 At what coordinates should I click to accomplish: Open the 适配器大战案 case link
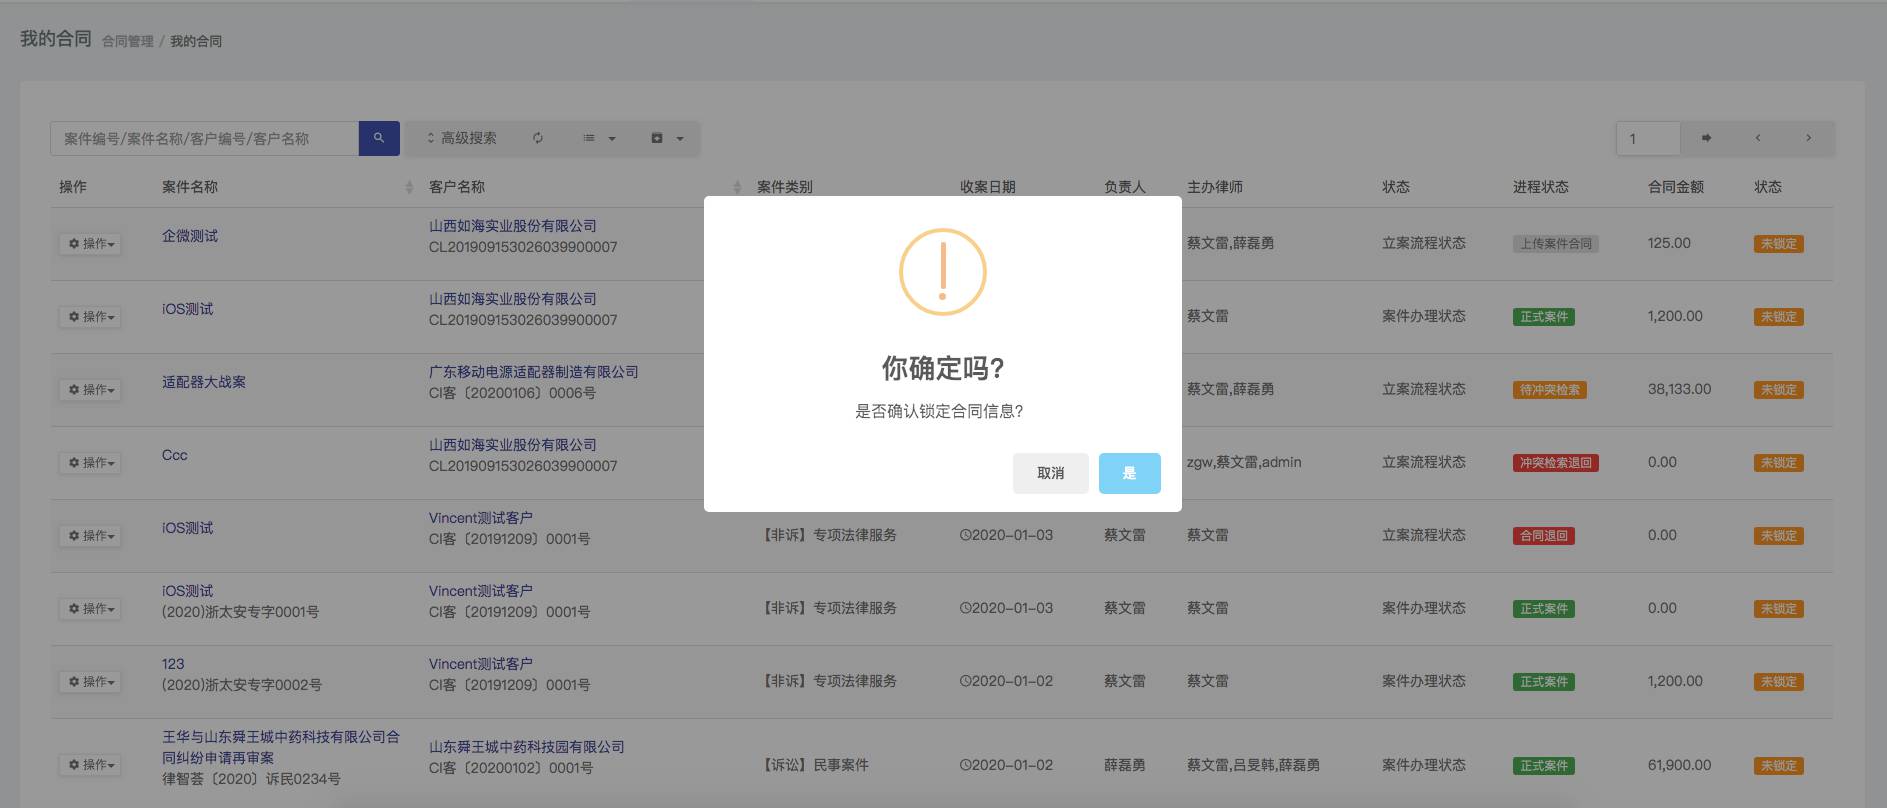pyautogui.click(x=204, y=382)
